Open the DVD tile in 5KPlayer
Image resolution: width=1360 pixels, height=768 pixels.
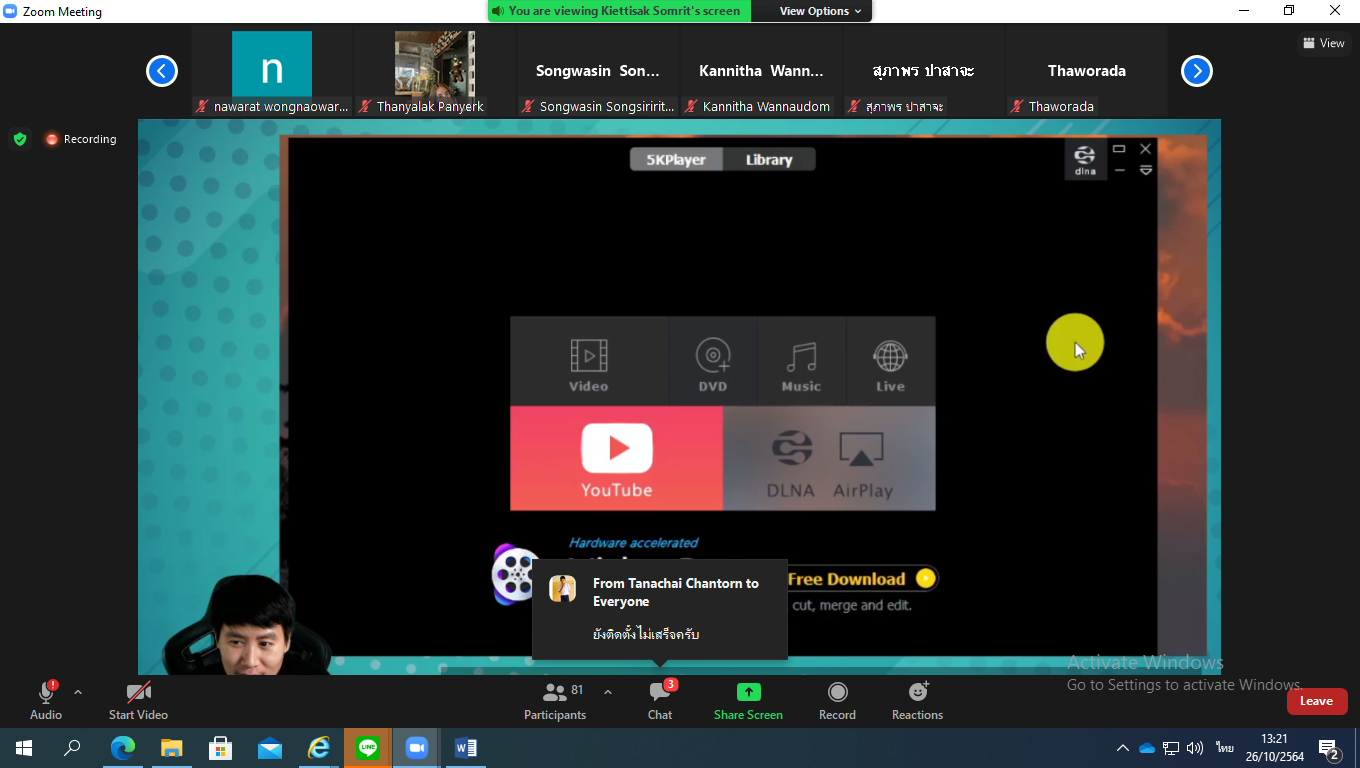(x=713, y=361)
